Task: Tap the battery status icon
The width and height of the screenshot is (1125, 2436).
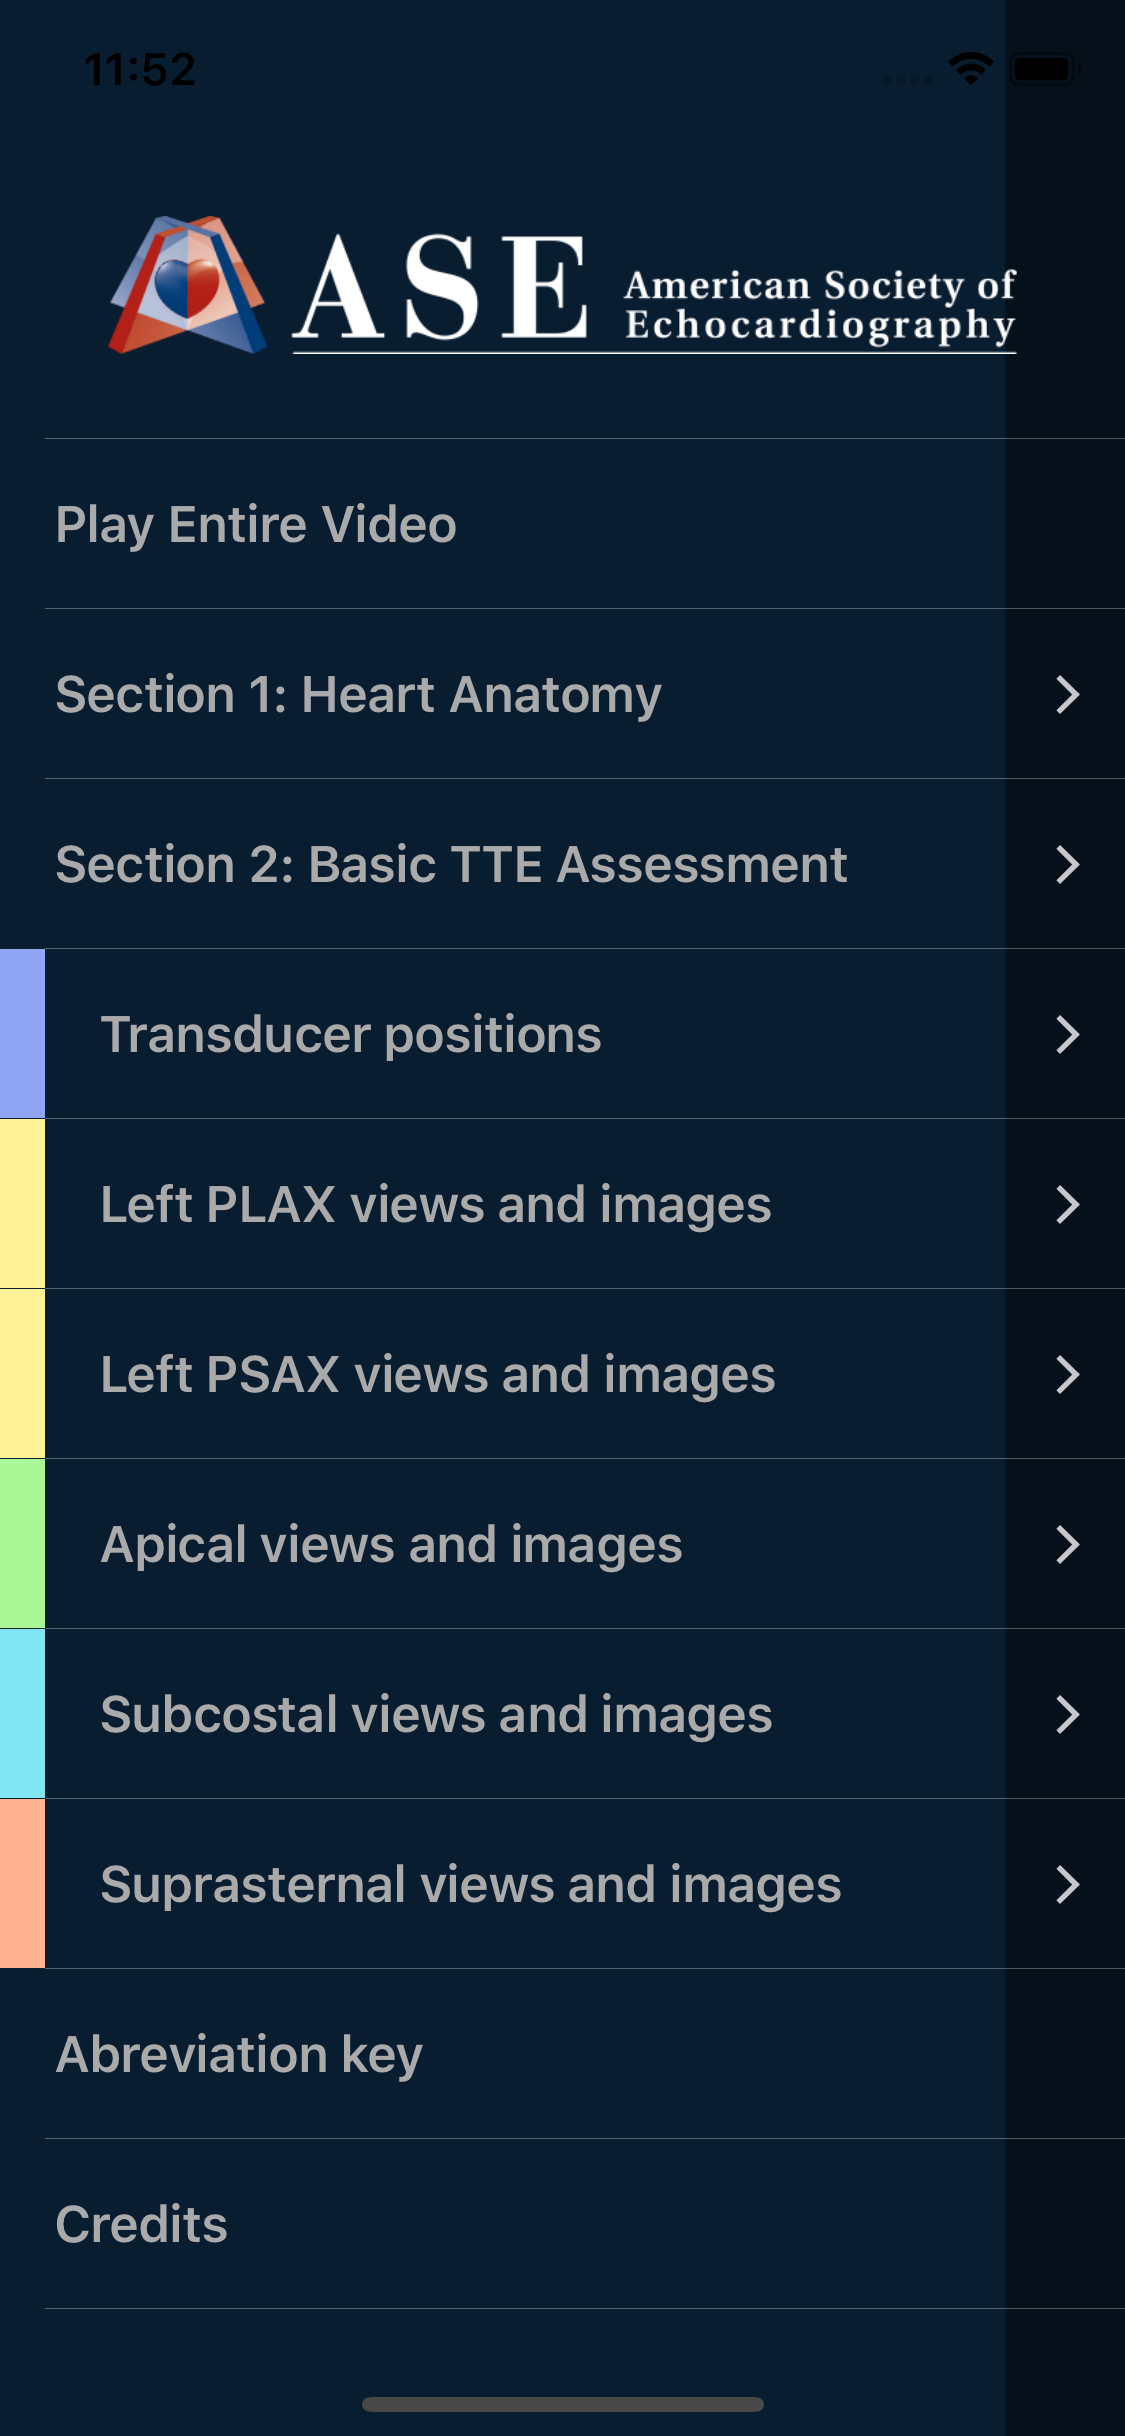Action: click(1044, 69)
